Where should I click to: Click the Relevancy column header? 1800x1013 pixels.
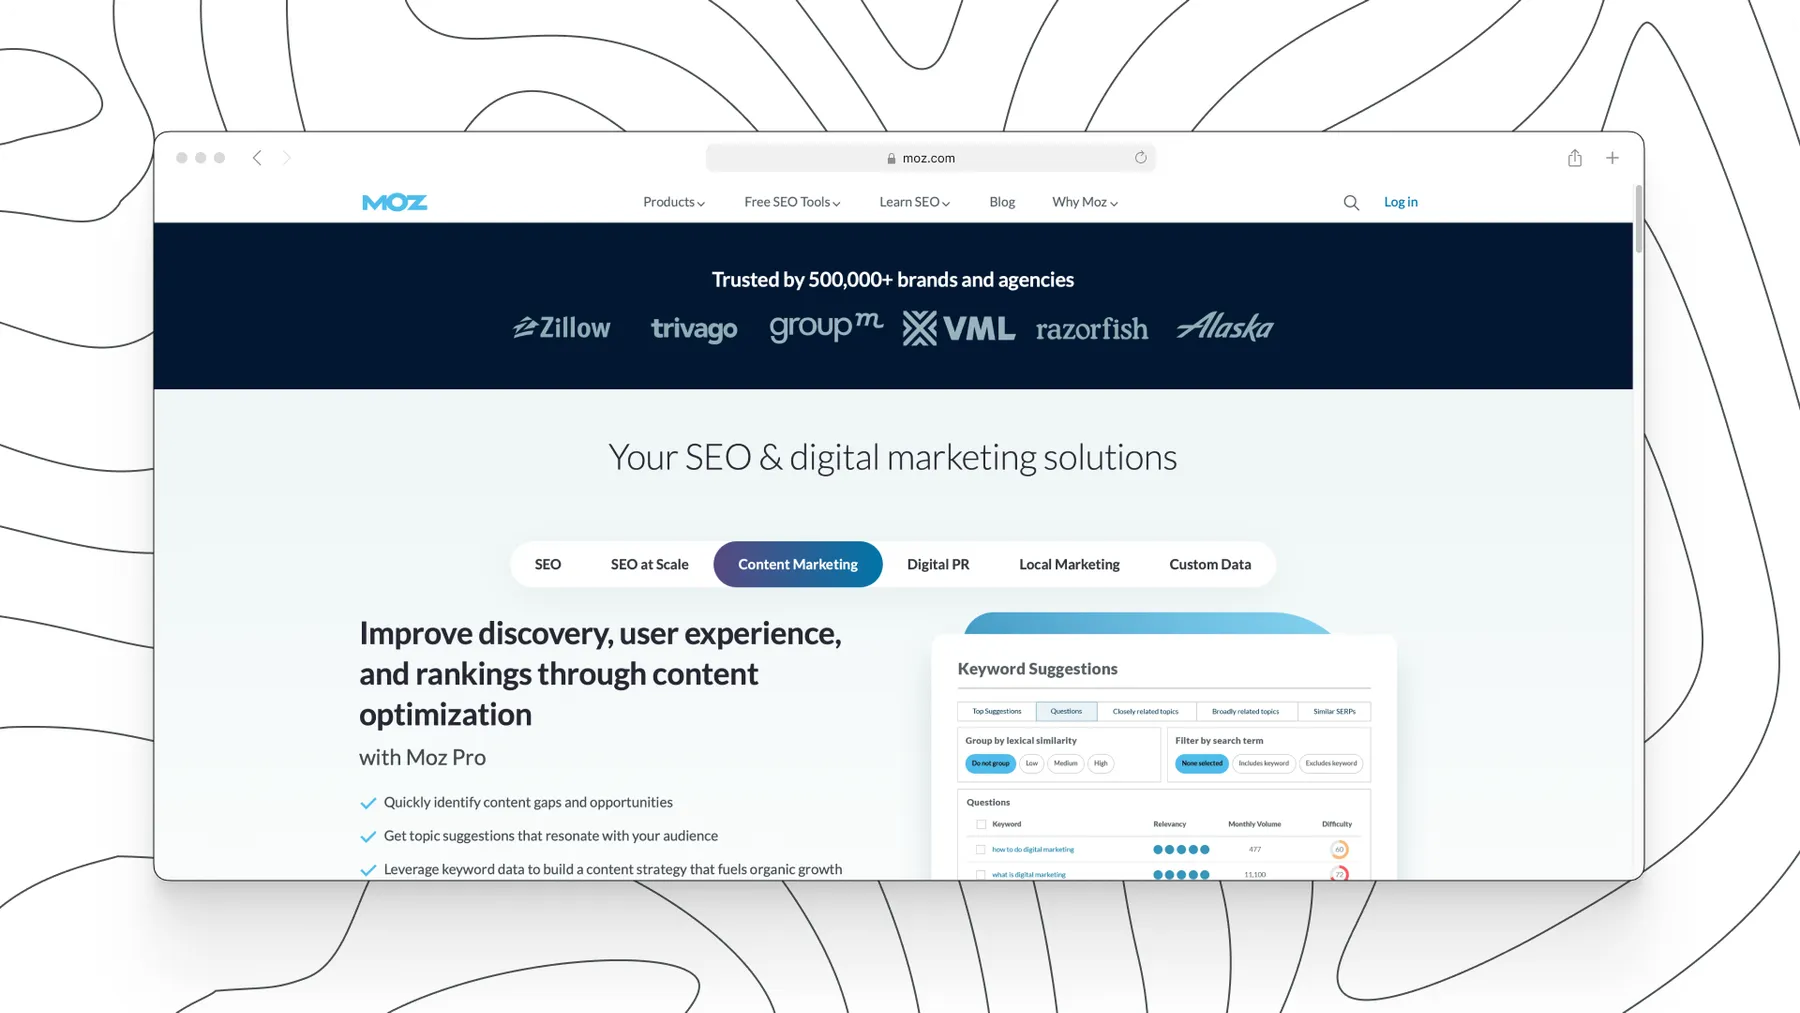click(x=1170, y=824)
